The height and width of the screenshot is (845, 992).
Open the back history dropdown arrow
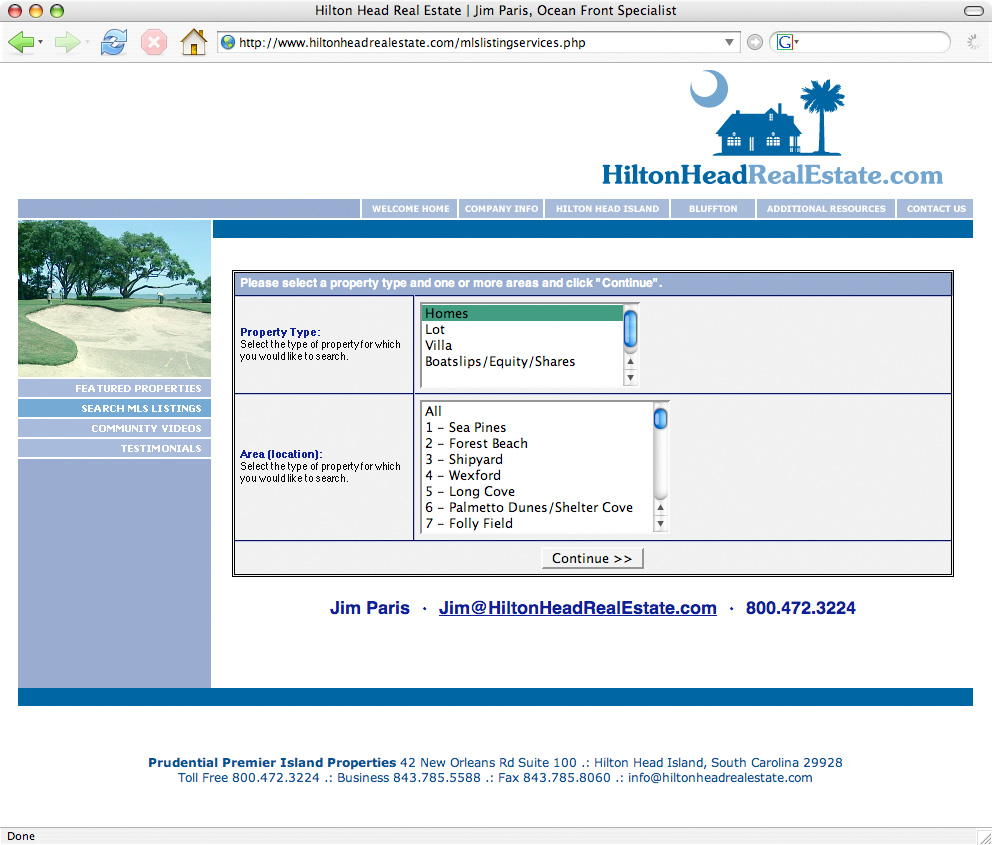(x=40, y=42)
